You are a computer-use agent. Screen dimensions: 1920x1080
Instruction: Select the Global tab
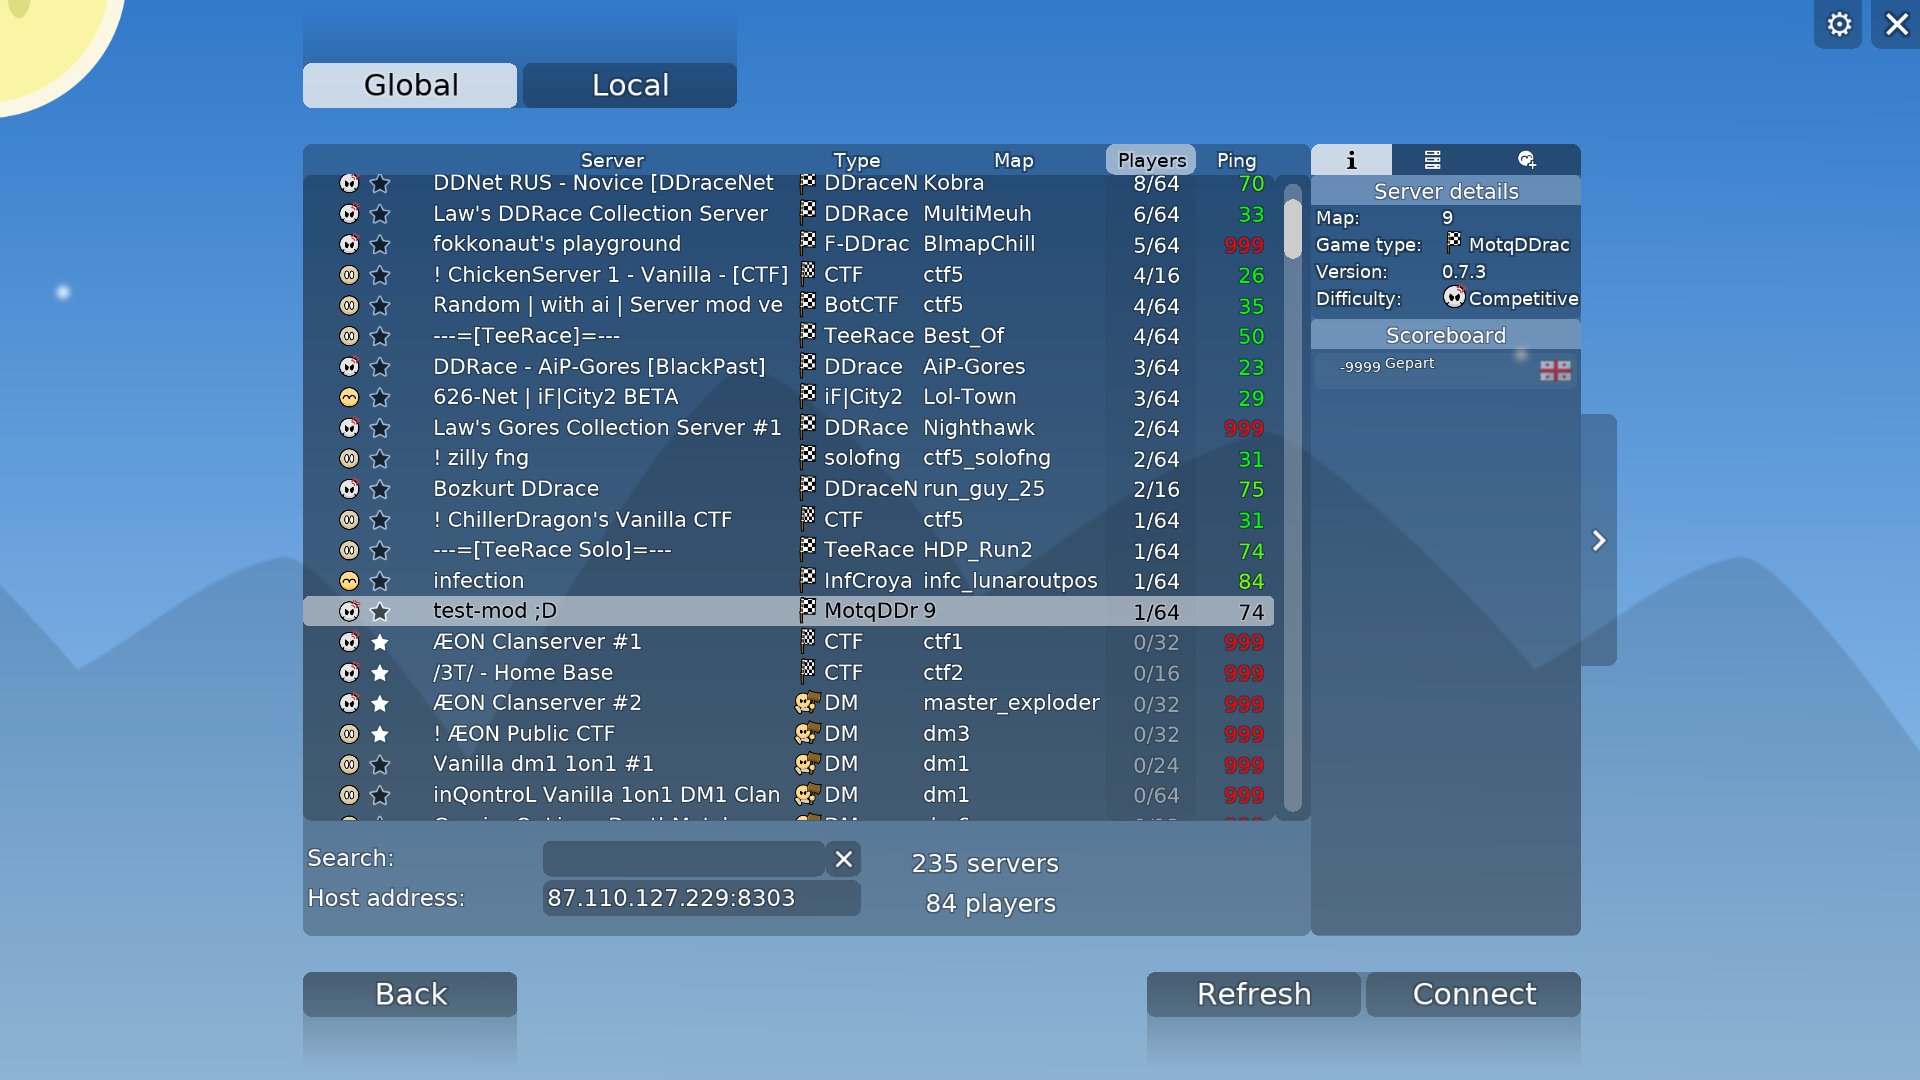coord(410,85)
